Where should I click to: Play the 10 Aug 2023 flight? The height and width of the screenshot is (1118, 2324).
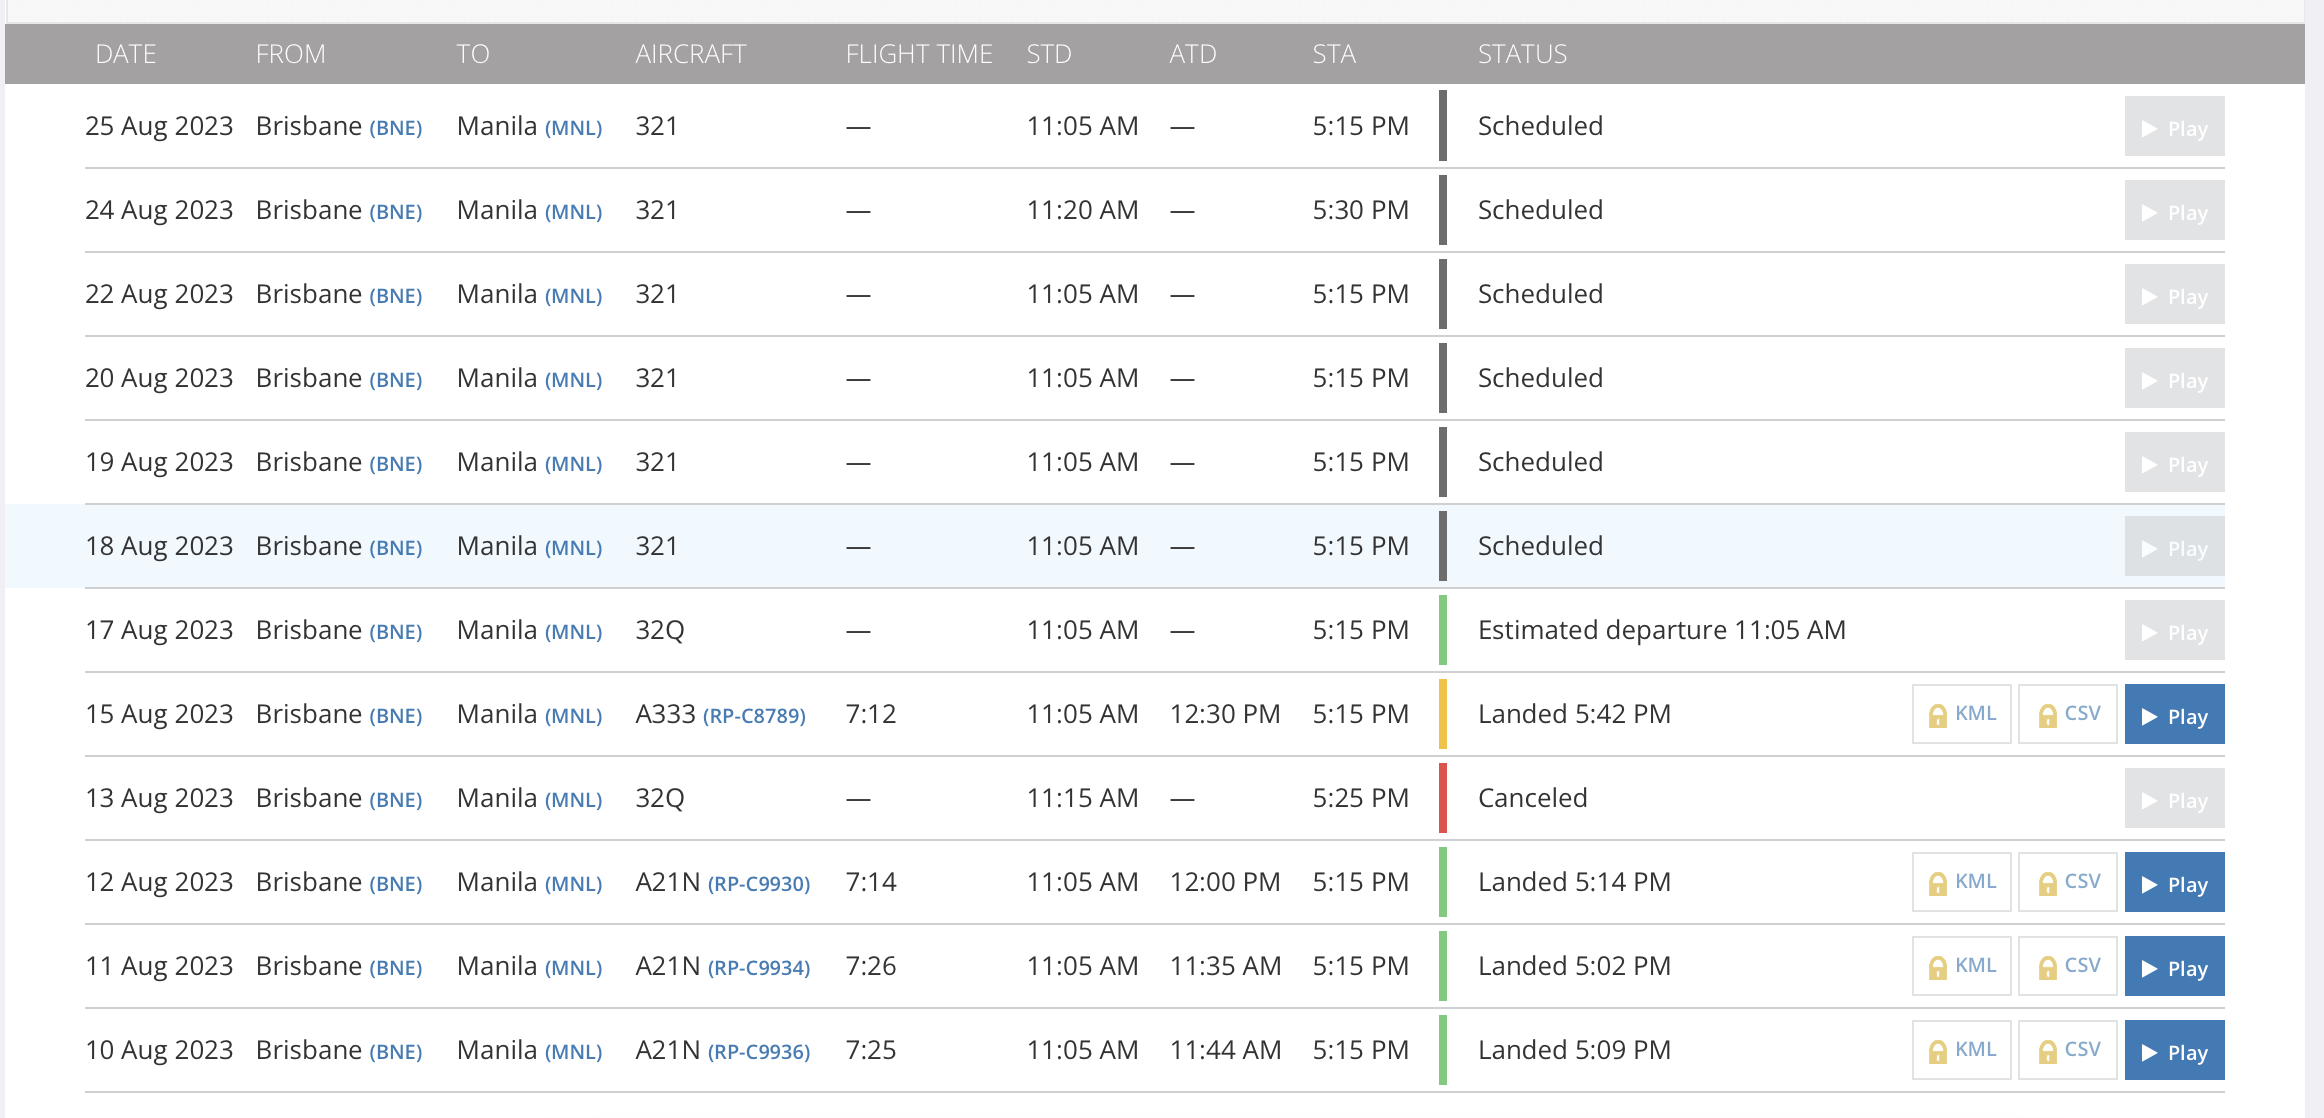coord(2173,1051)
